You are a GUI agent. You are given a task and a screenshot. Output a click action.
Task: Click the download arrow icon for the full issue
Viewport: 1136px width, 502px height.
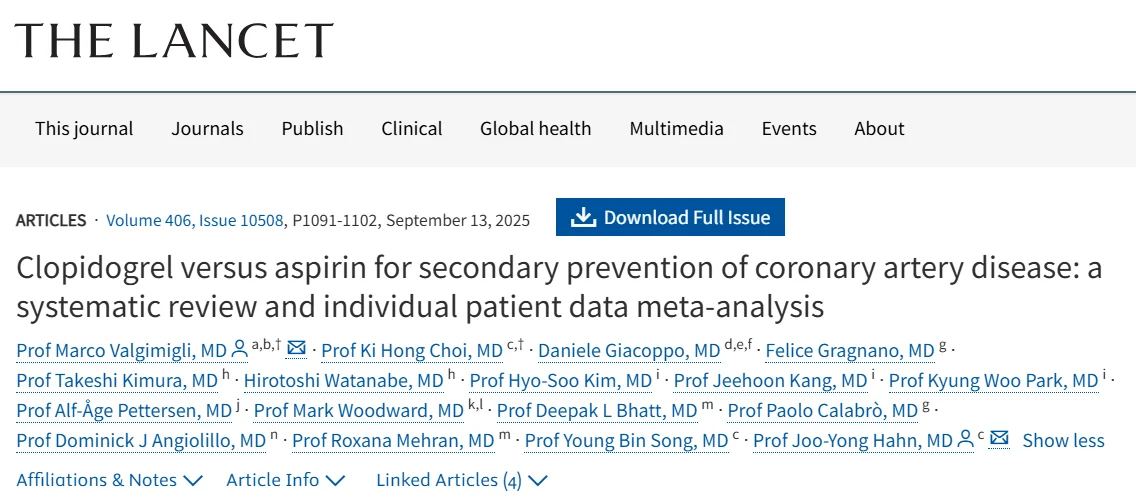click(583, 218)
